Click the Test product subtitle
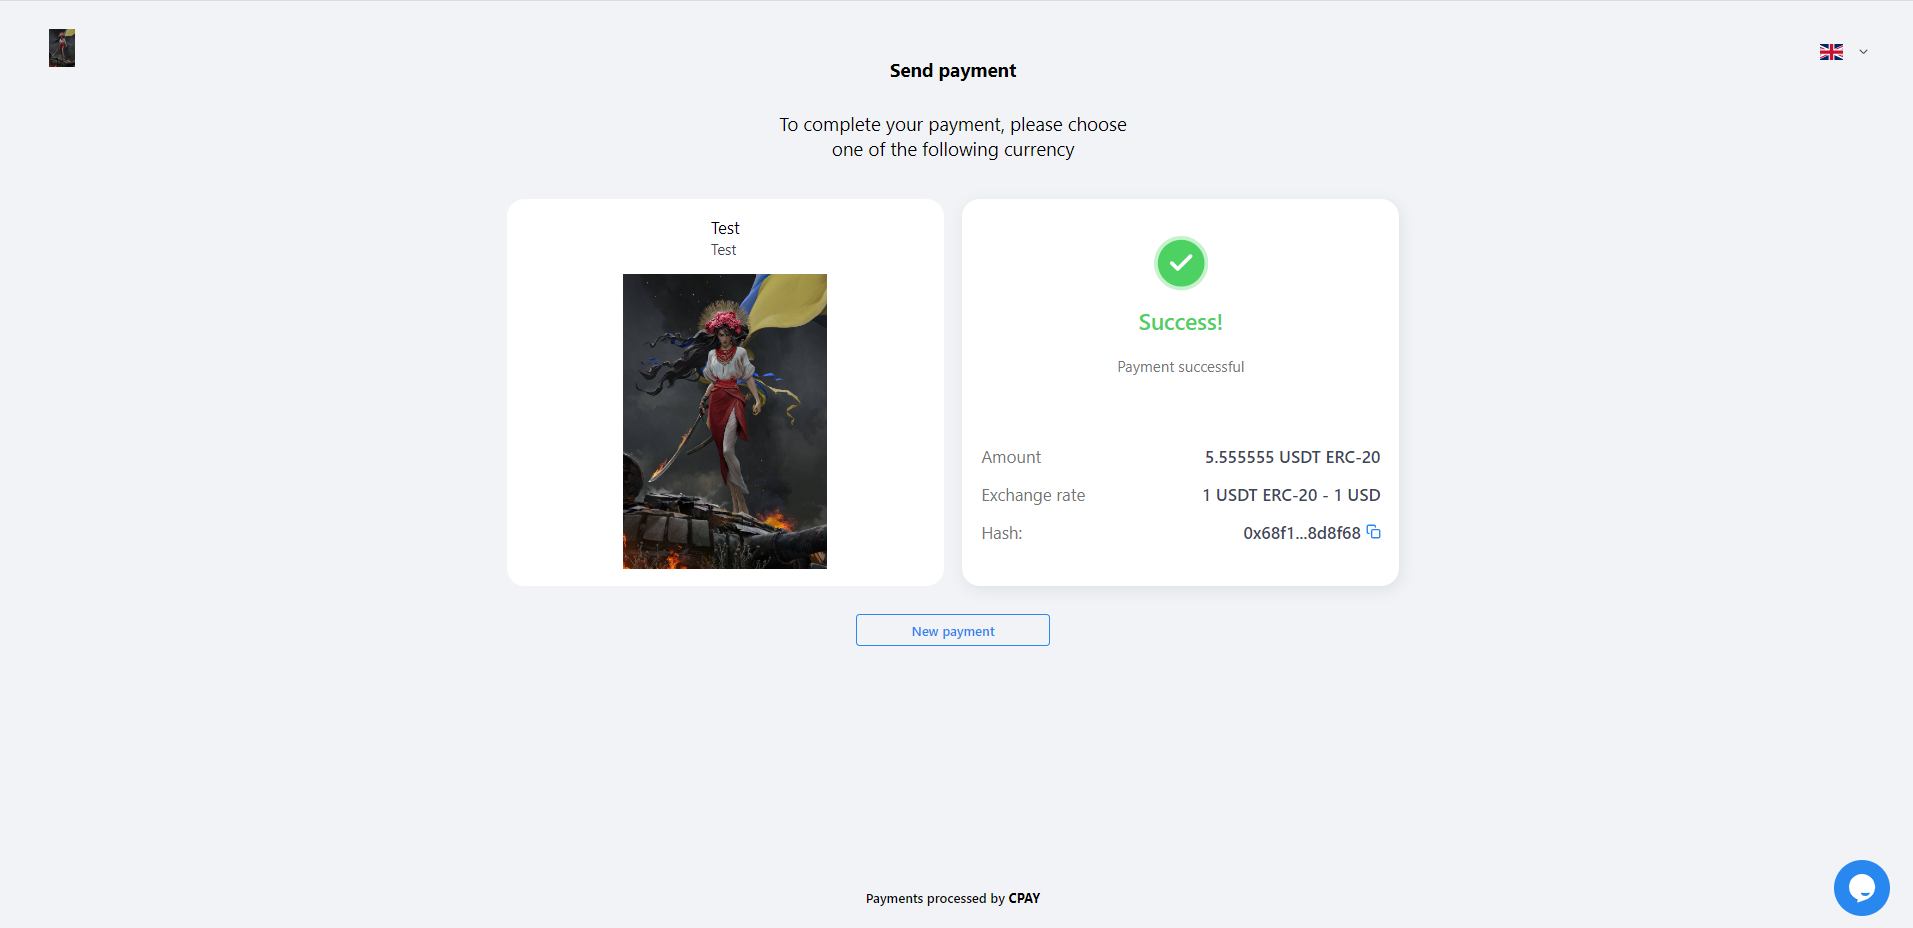The height and width of the screenshot is (928, 1913). 724,250
